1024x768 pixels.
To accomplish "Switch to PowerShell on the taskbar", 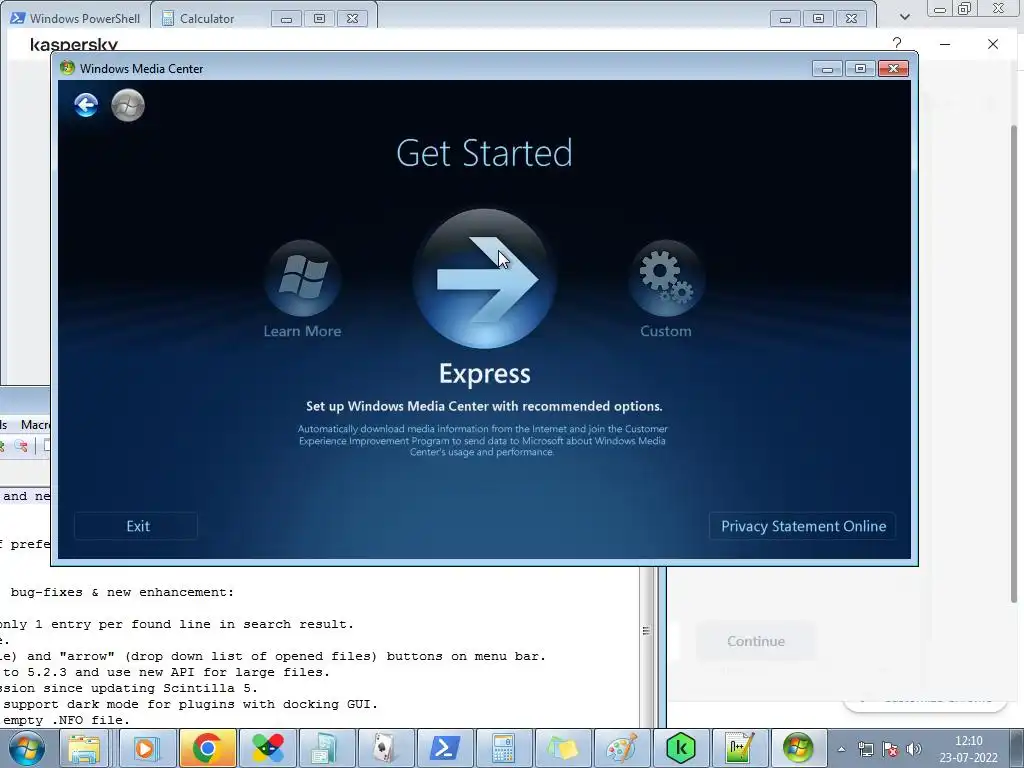I will coord(444,748).
